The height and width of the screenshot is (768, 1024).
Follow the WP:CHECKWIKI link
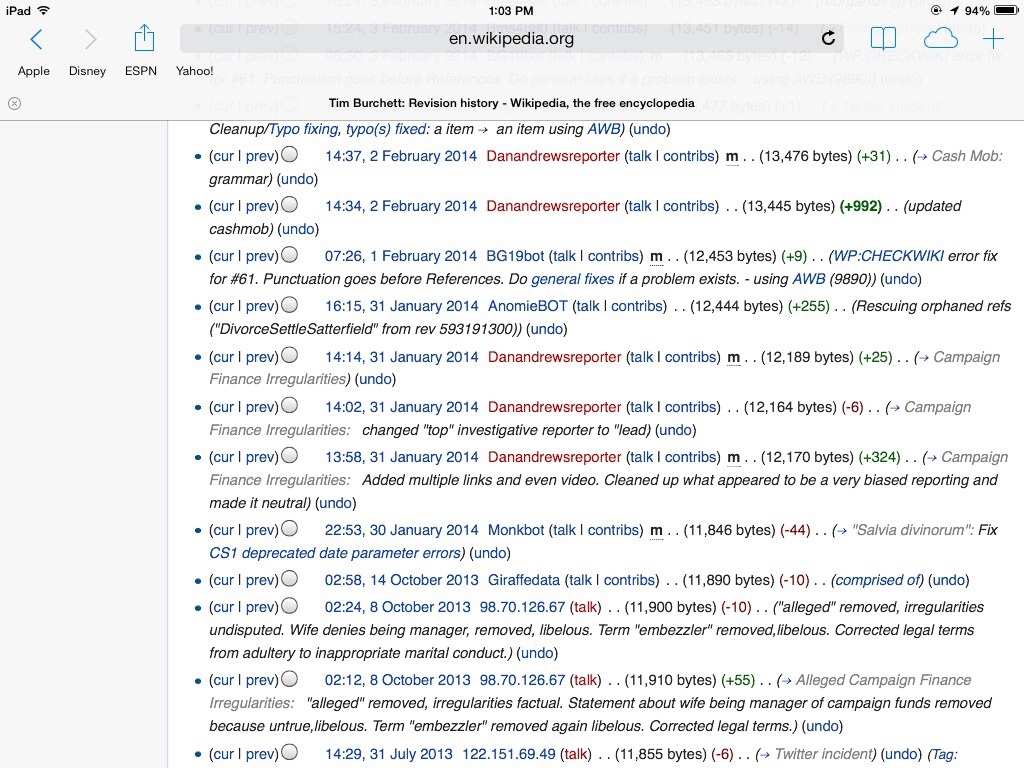tap(888, 256)
